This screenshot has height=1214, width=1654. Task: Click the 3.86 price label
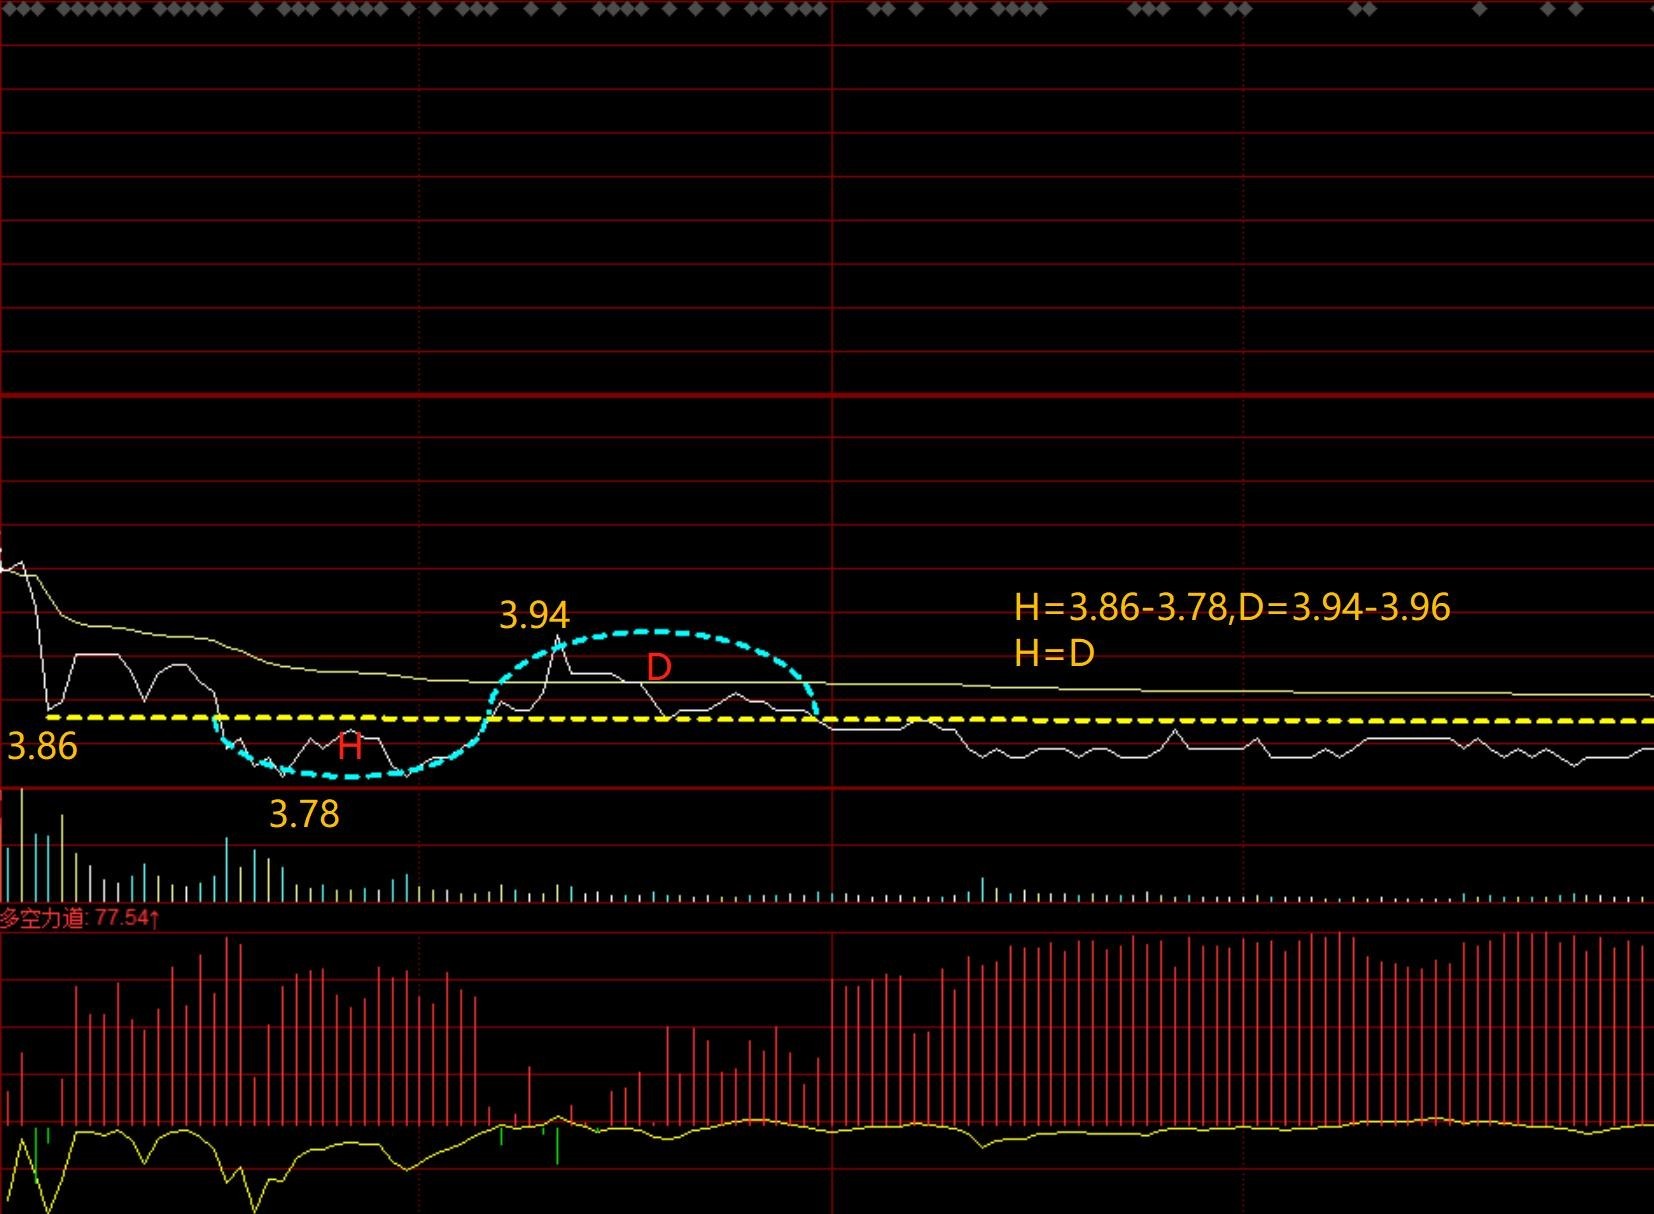[x=42, y=746]
